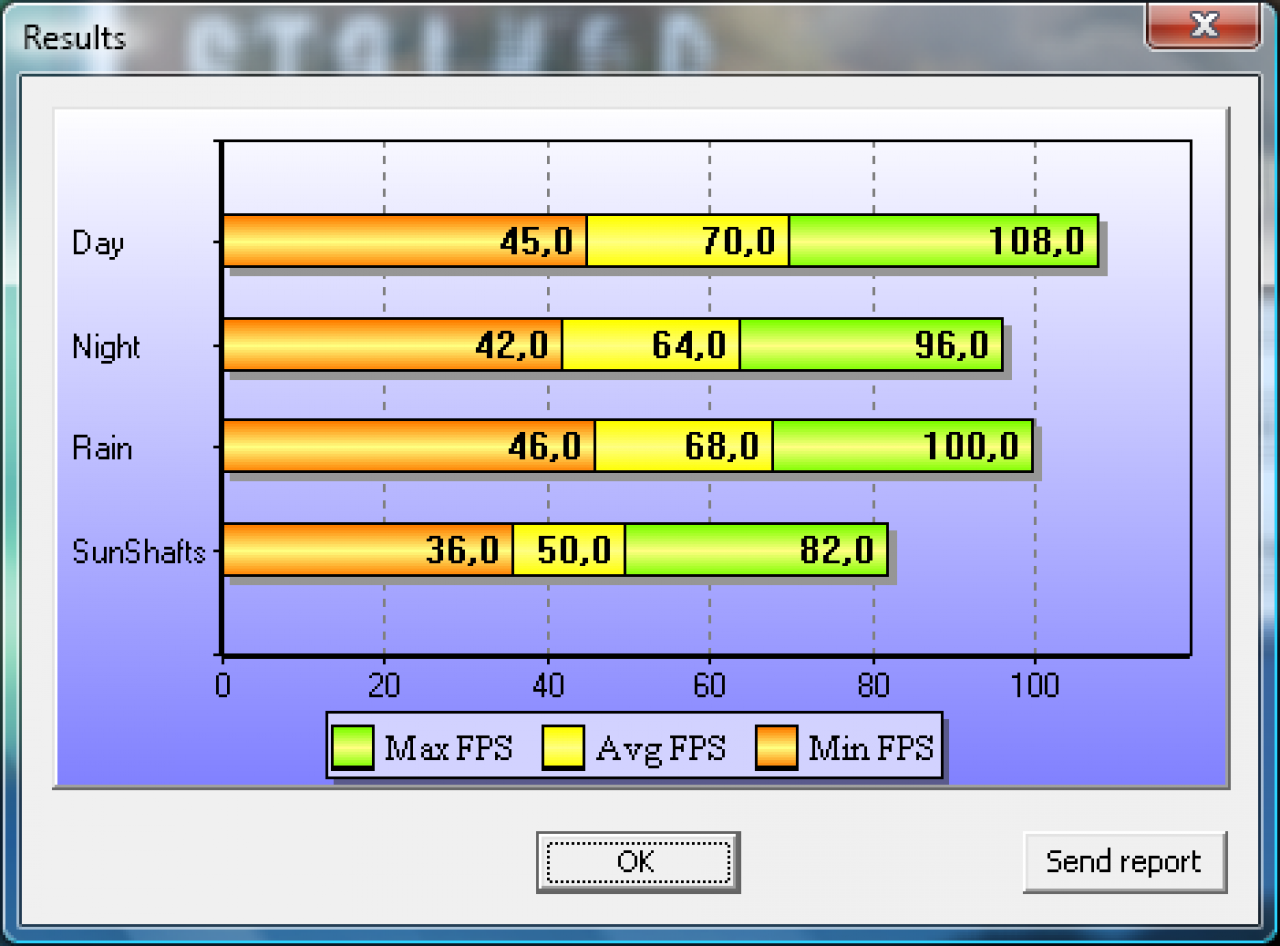Click the Rain 68,0 avg bar
Image resolution: width=1280 pixels, height=946 pixels.
point(684,446)
